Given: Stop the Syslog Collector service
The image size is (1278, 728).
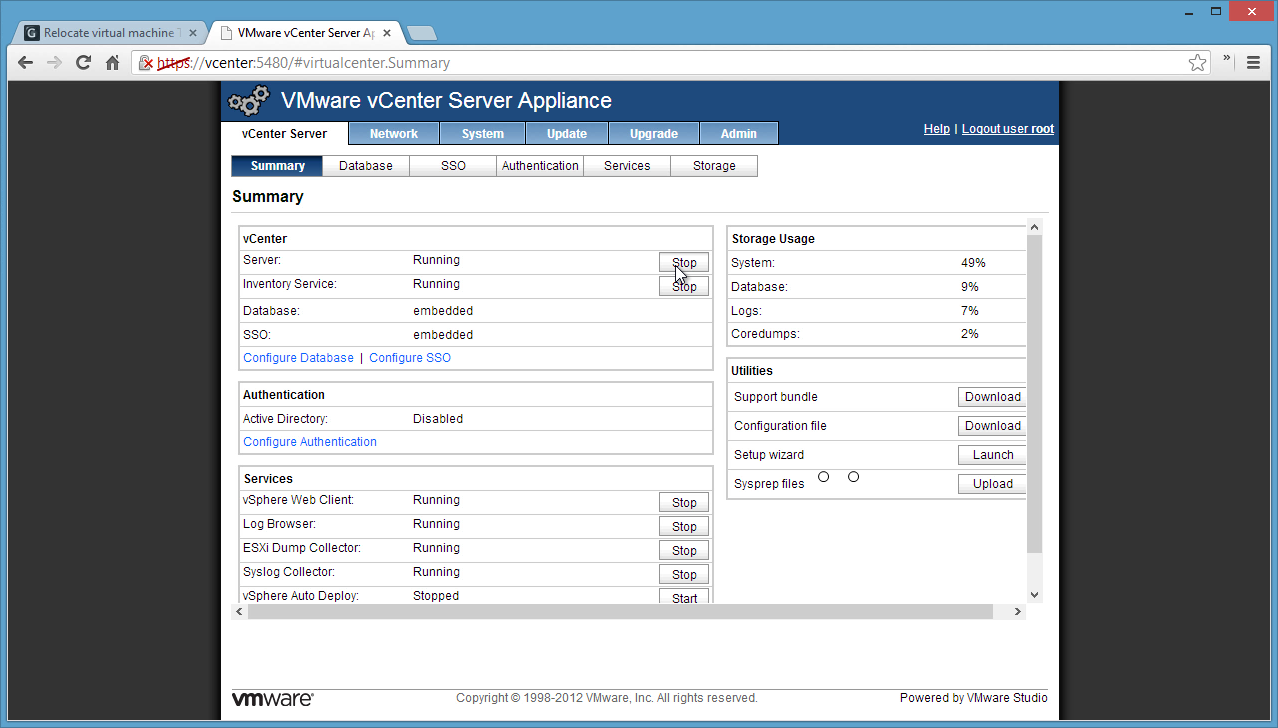Looking at the screenshot, I should coord(684,575).
